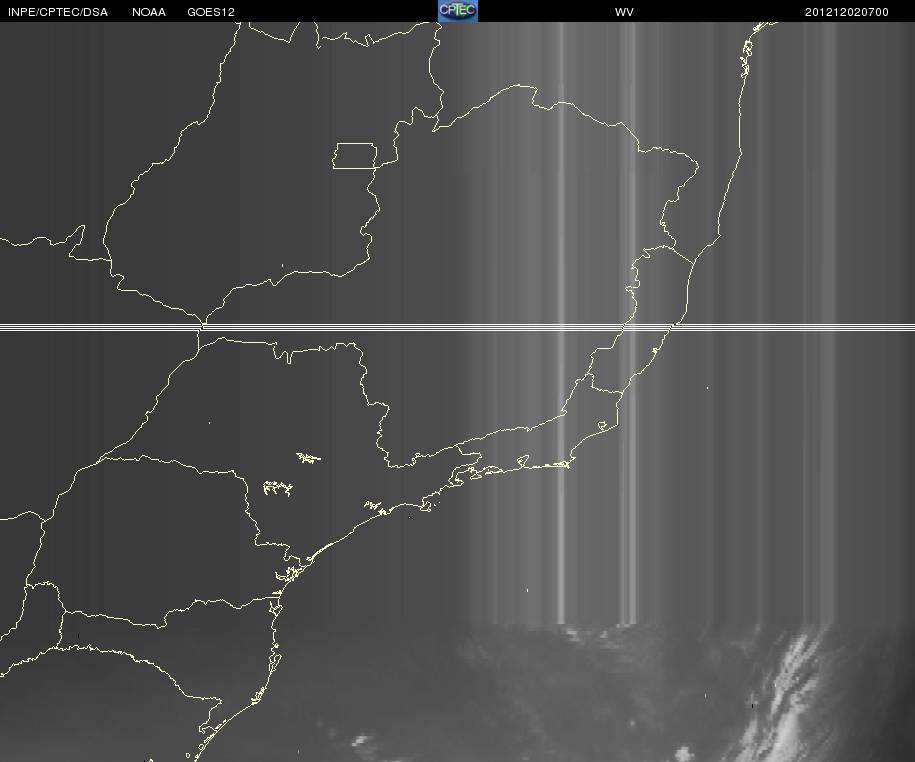Click the CPTEC logo in the header
Image resolution: width=915 pixels, height=762 pixels.
tap(458, 11)
